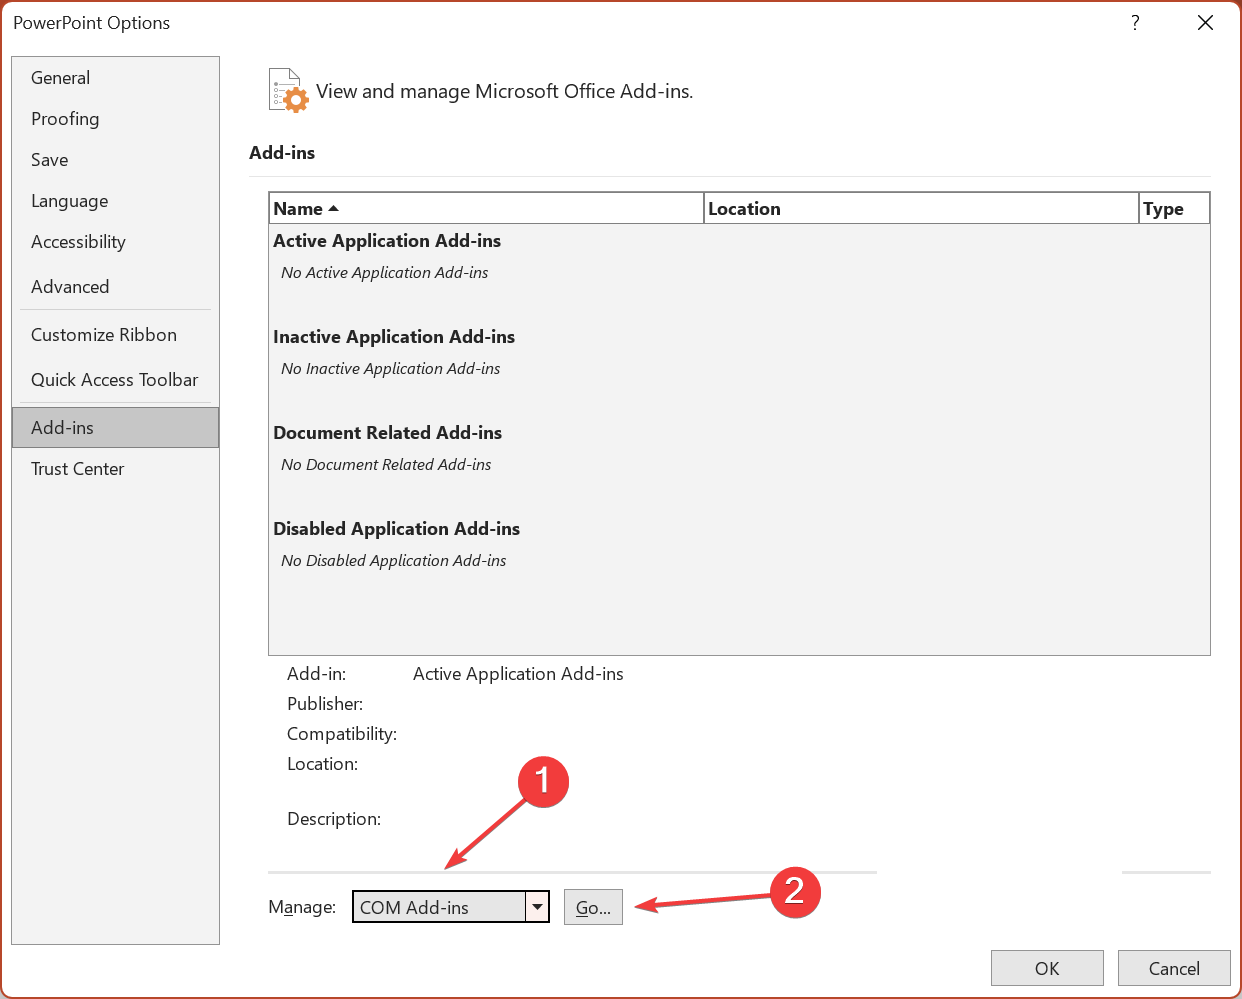1242x999 pixels.
Task: Click 'No Inactive Application Add-ins' row
Action: coord(391,369)
